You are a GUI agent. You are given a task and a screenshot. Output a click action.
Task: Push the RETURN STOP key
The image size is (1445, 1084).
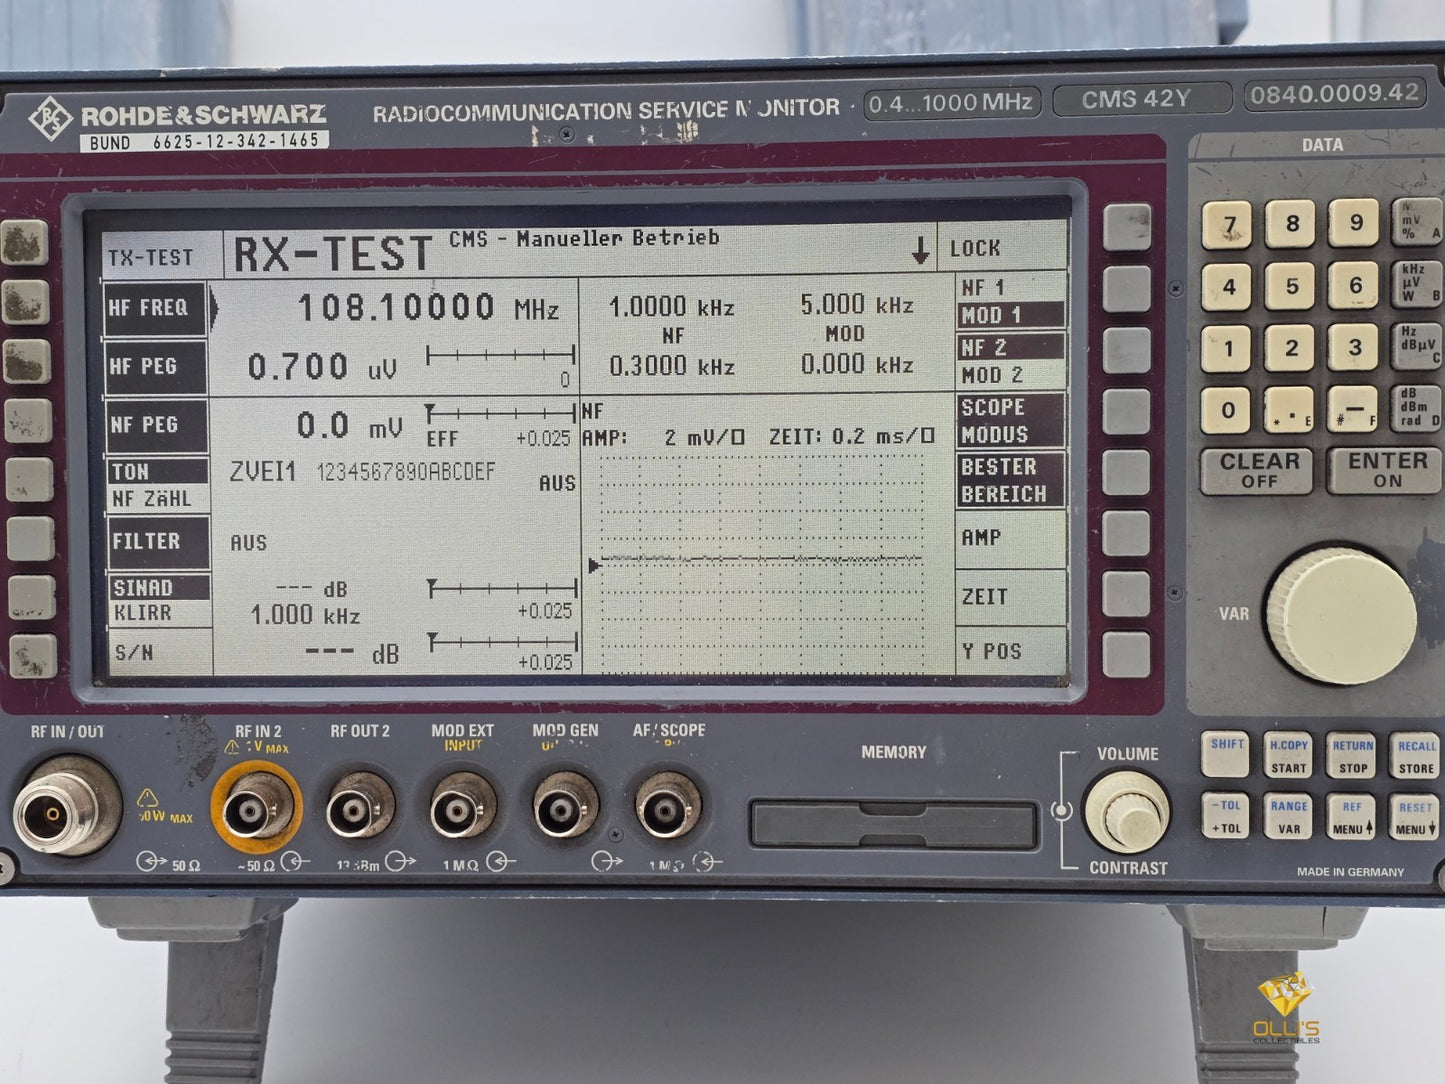1353,757
